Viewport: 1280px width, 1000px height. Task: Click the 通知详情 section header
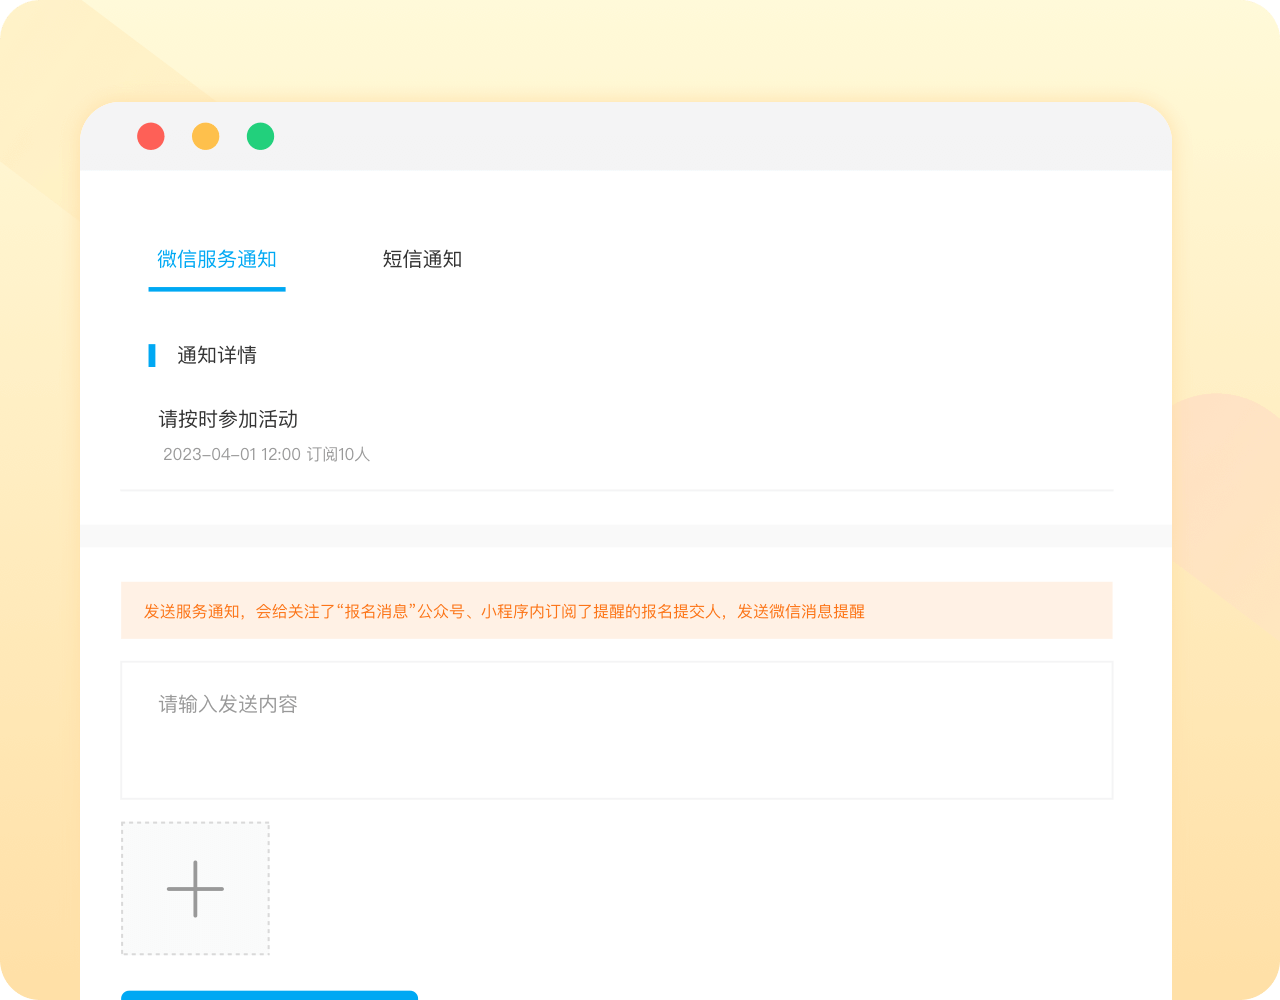pyautogui.click(x=214, y=355)
